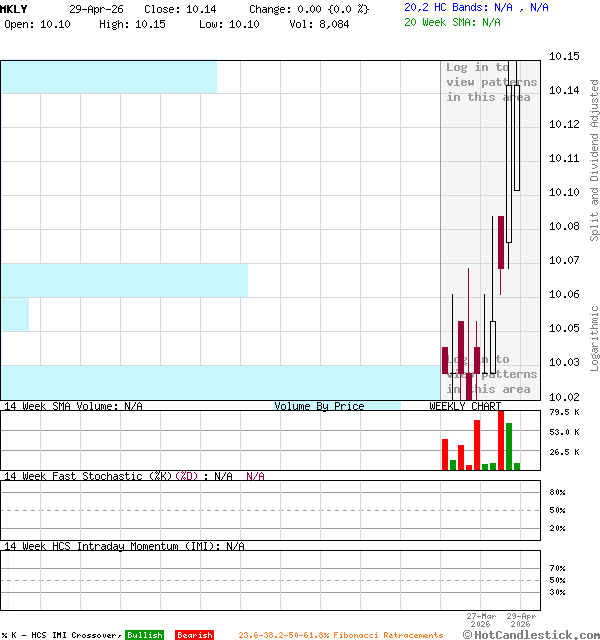Click the 29-Apr 2026 date axis marker

tap(521, 620)
